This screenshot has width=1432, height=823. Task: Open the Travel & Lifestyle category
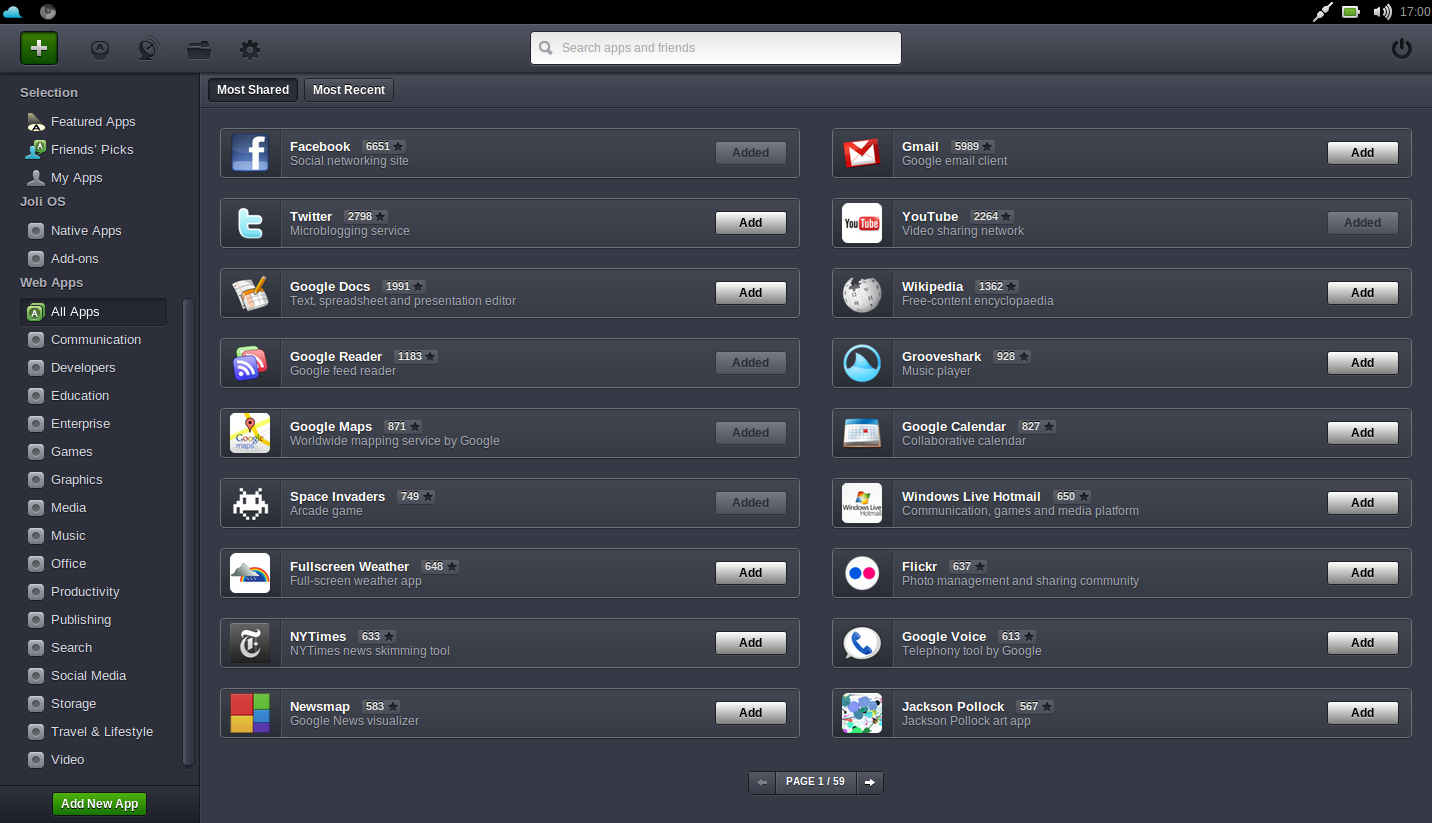click(x=102, y=732)
